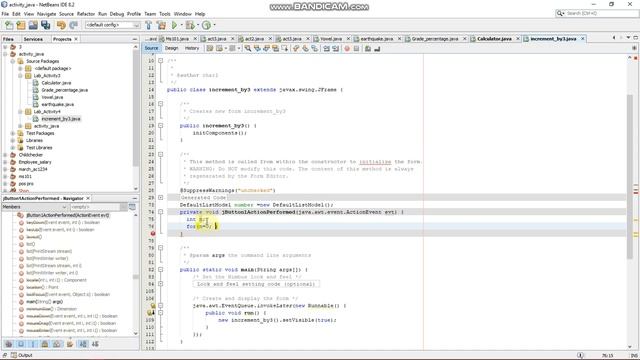Switch to the earthquake.java tab

tap(376, 39)
